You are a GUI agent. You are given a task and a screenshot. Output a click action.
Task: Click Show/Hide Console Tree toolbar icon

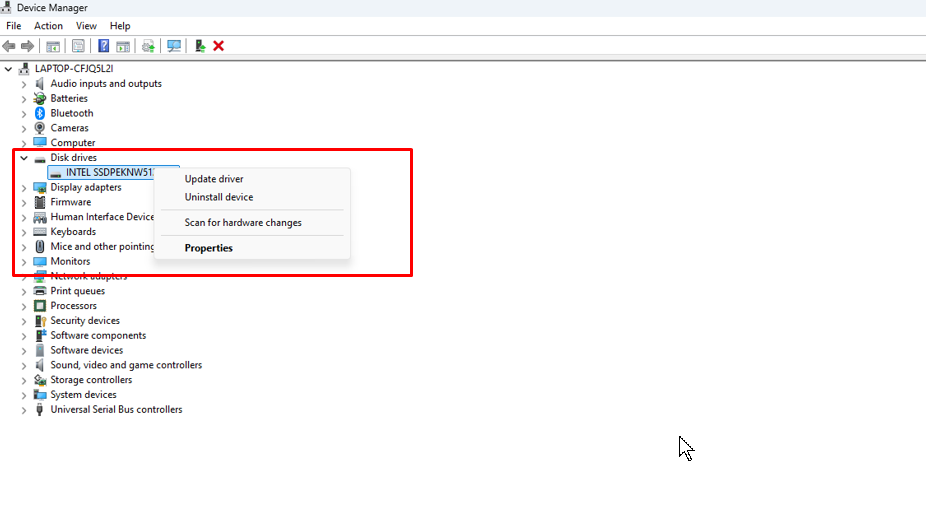[x=53, y=46]
